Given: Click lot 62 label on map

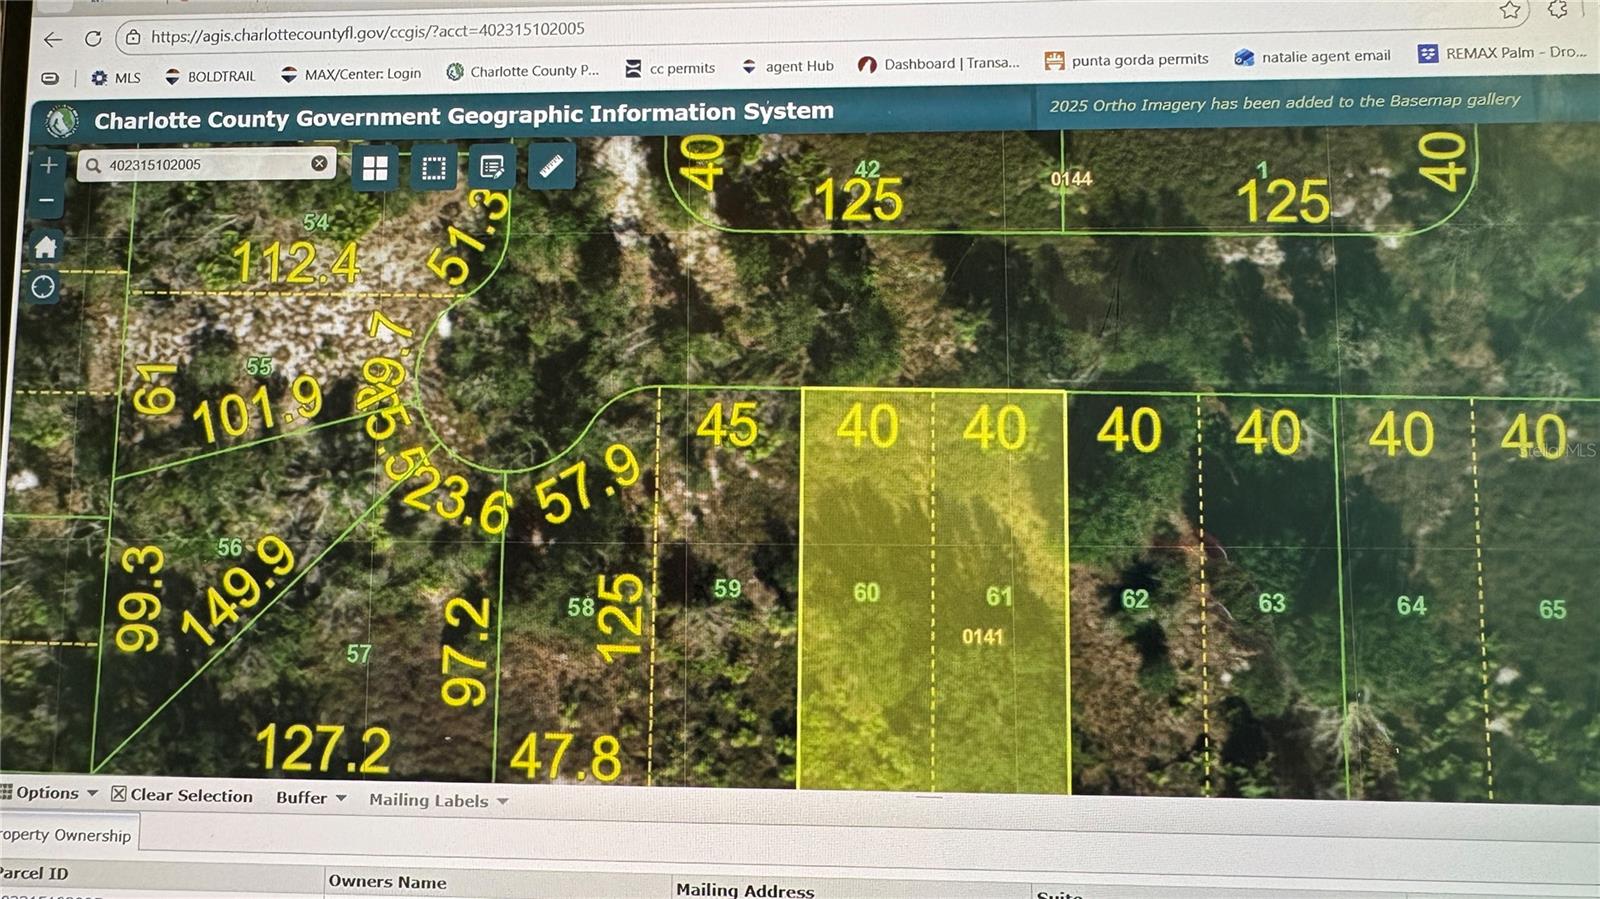Looking at the screenshot, I should [x=1135, y=599].
